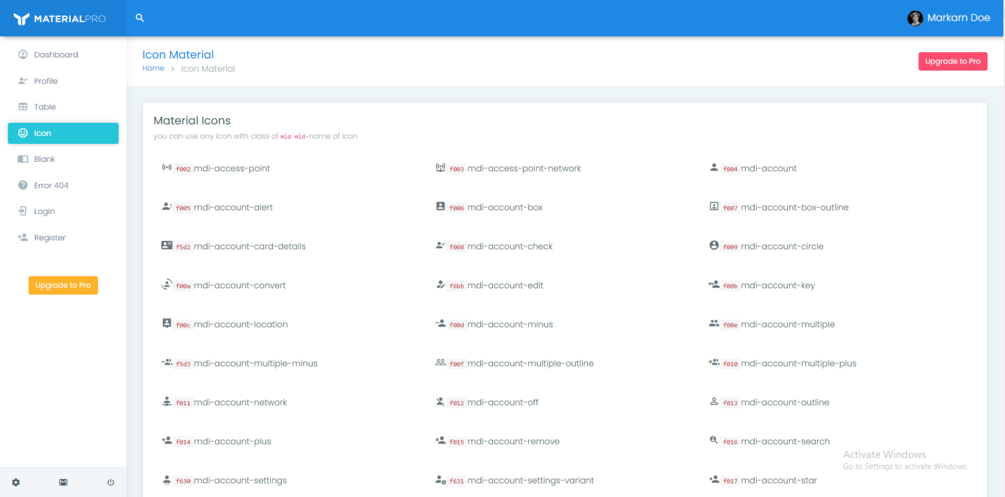
Task: Click the f004 code badge
Action: coord(730,169)
